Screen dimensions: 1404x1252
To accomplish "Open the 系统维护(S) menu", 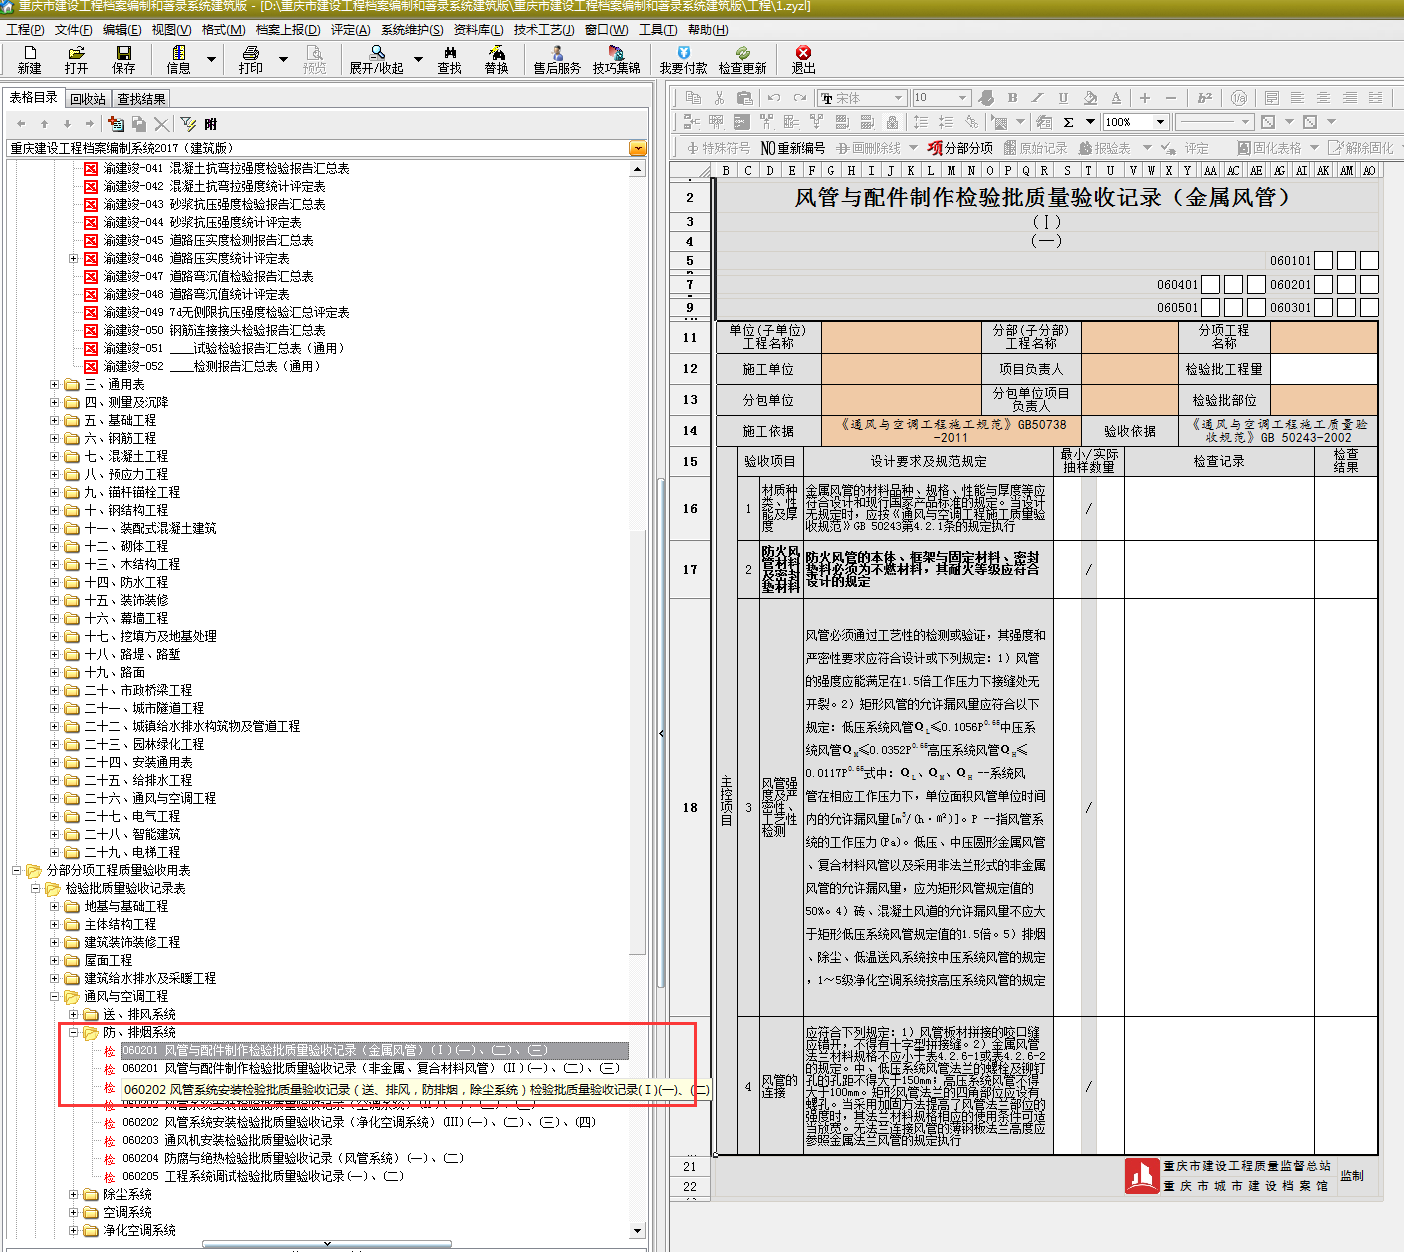I will tap(412, 30).
